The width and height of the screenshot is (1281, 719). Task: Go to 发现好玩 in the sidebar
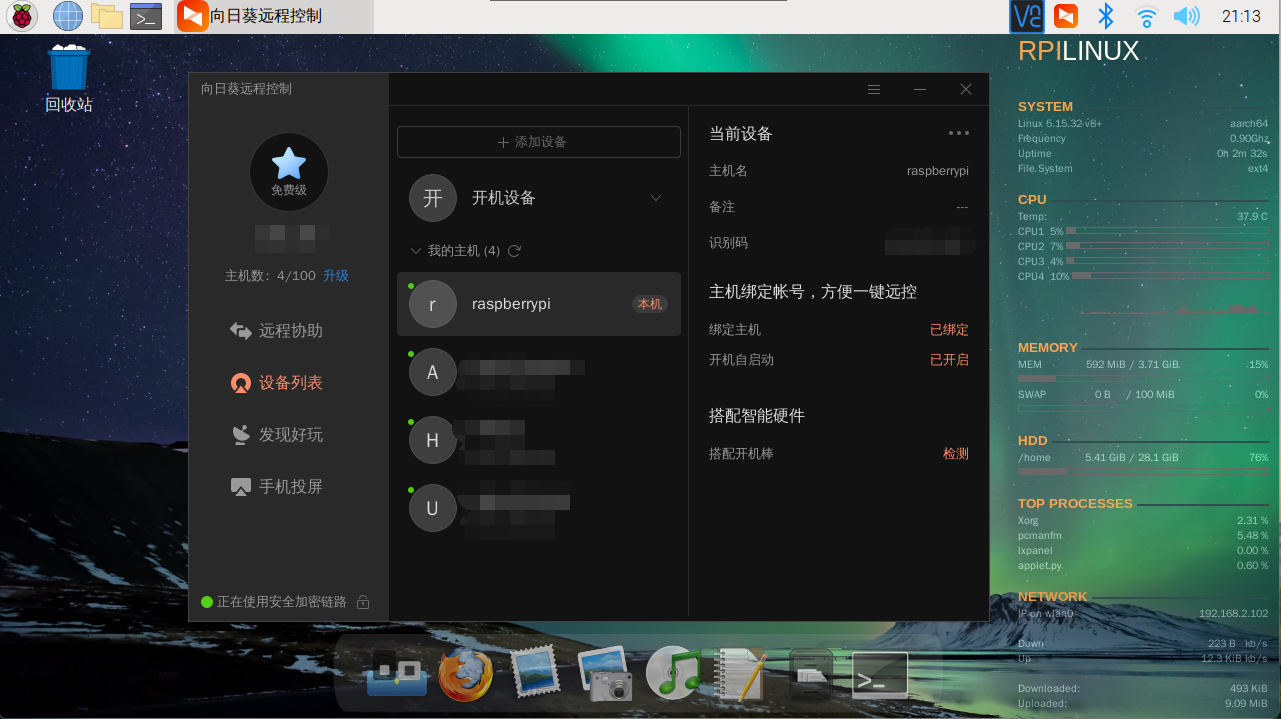[x=290, y=435]
